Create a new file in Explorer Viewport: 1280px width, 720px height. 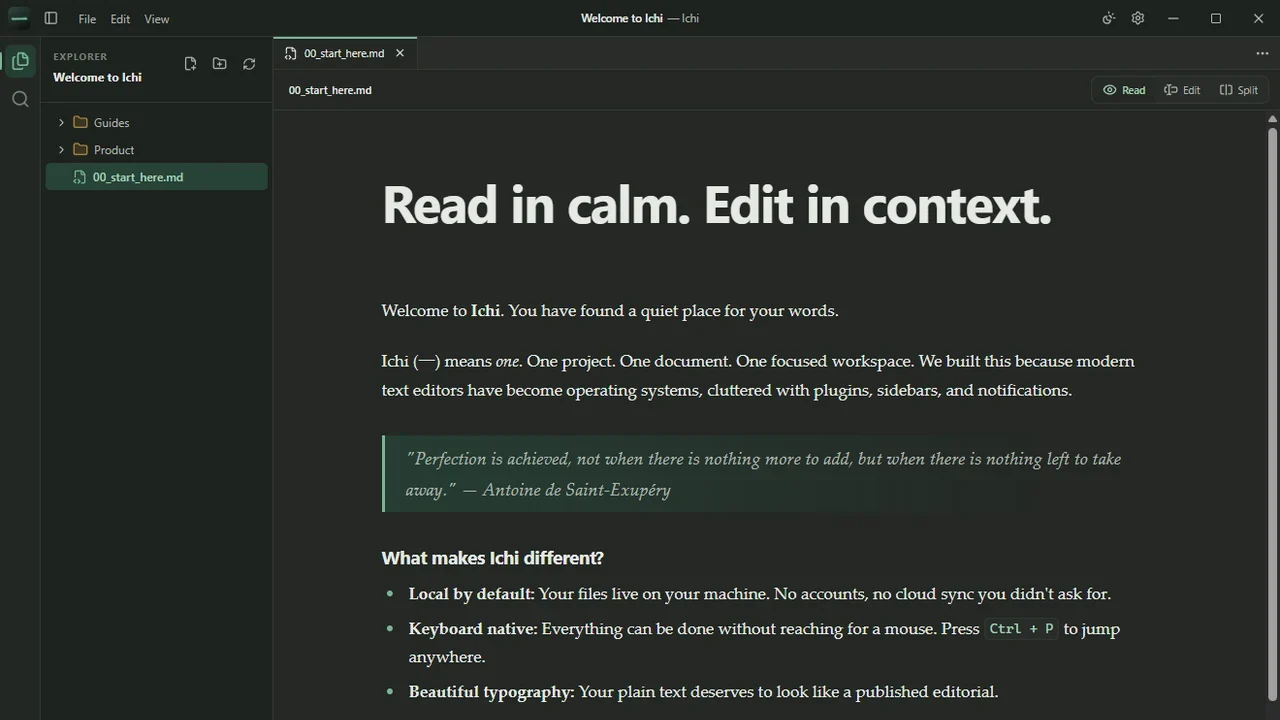pyautogui.click(x=190, y=64)
